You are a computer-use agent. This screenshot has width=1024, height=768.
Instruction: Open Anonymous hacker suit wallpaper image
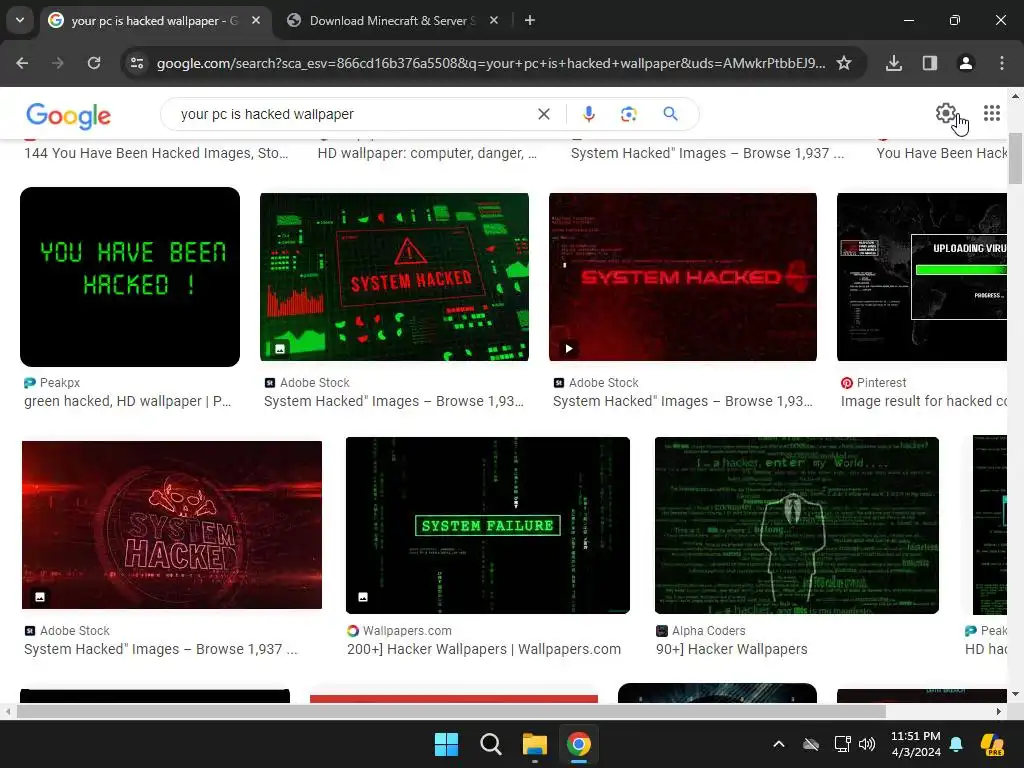797,525
